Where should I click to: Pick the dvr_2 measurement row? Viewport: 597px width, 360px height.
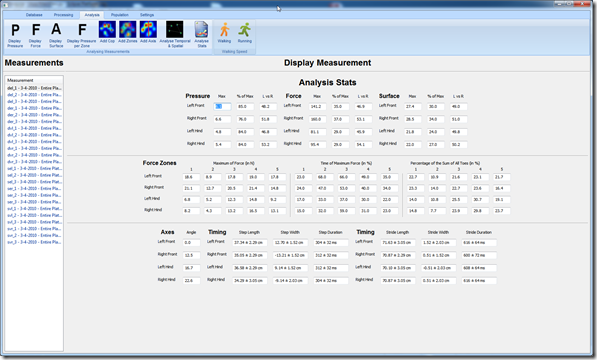[x=34, y=155]
